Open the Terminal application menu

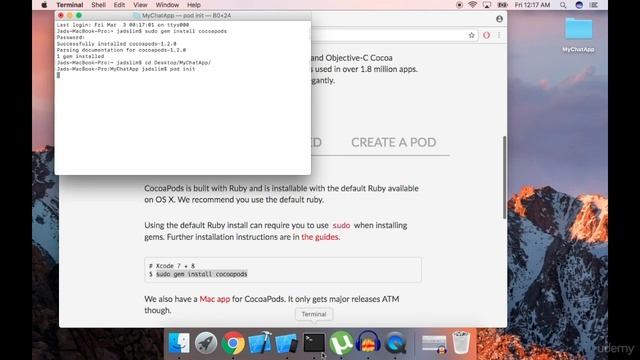pos(69,5)
